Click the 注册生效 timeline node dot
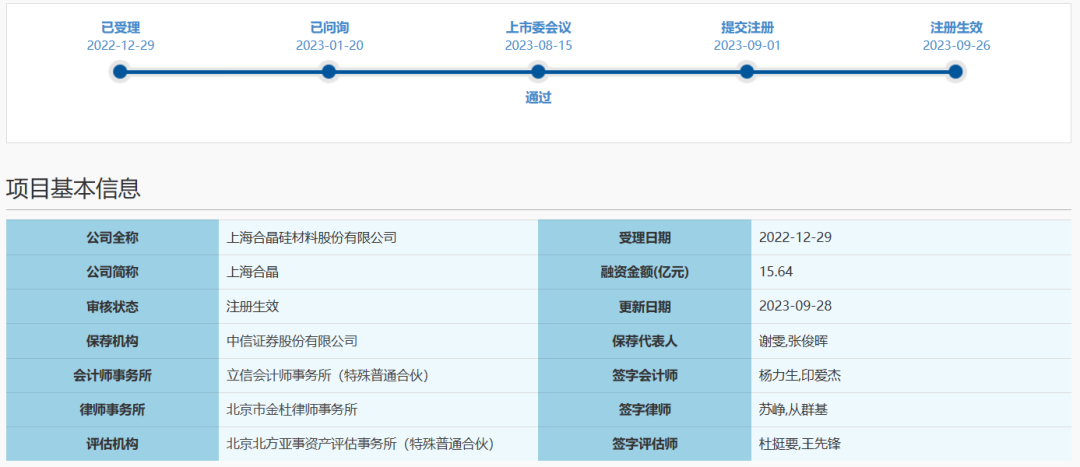1080x467 pixels. coord(955,72)
